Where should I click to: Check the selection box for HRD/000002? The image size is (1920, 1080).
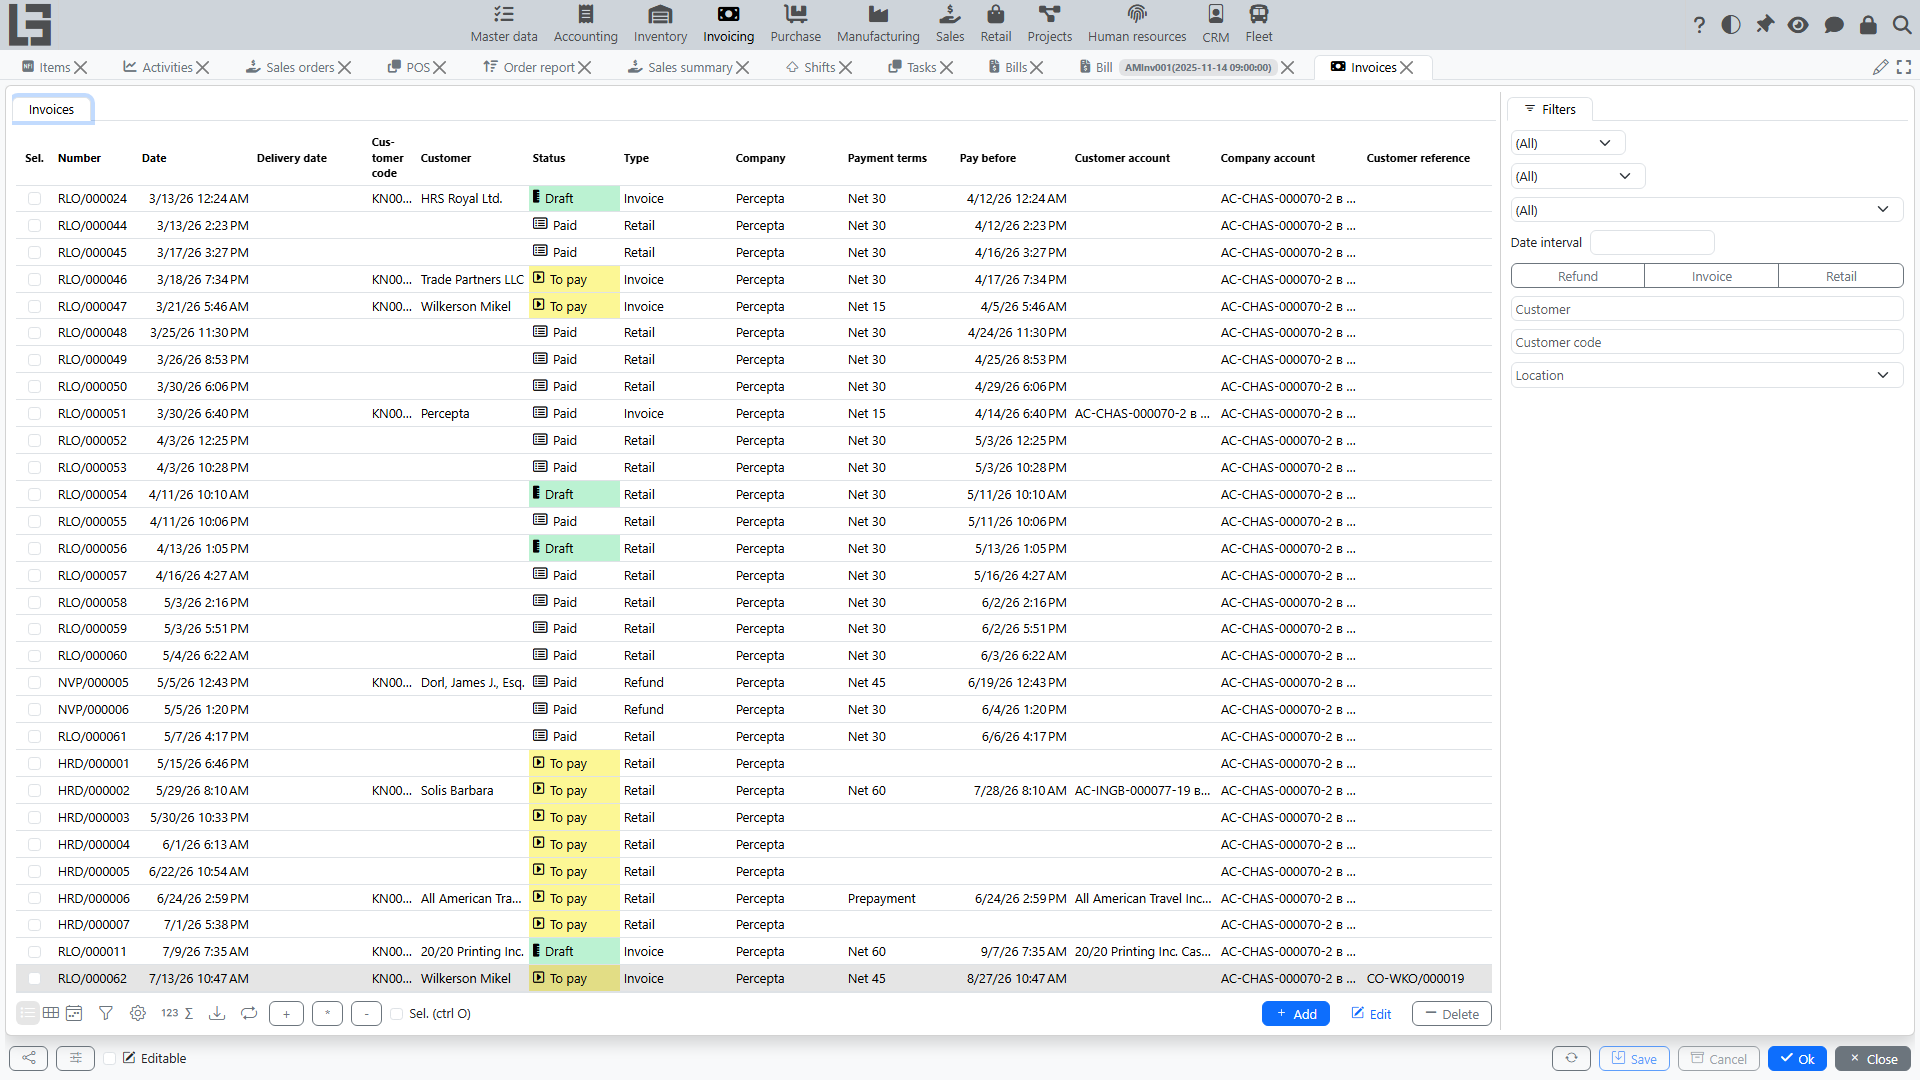[35, 790]
